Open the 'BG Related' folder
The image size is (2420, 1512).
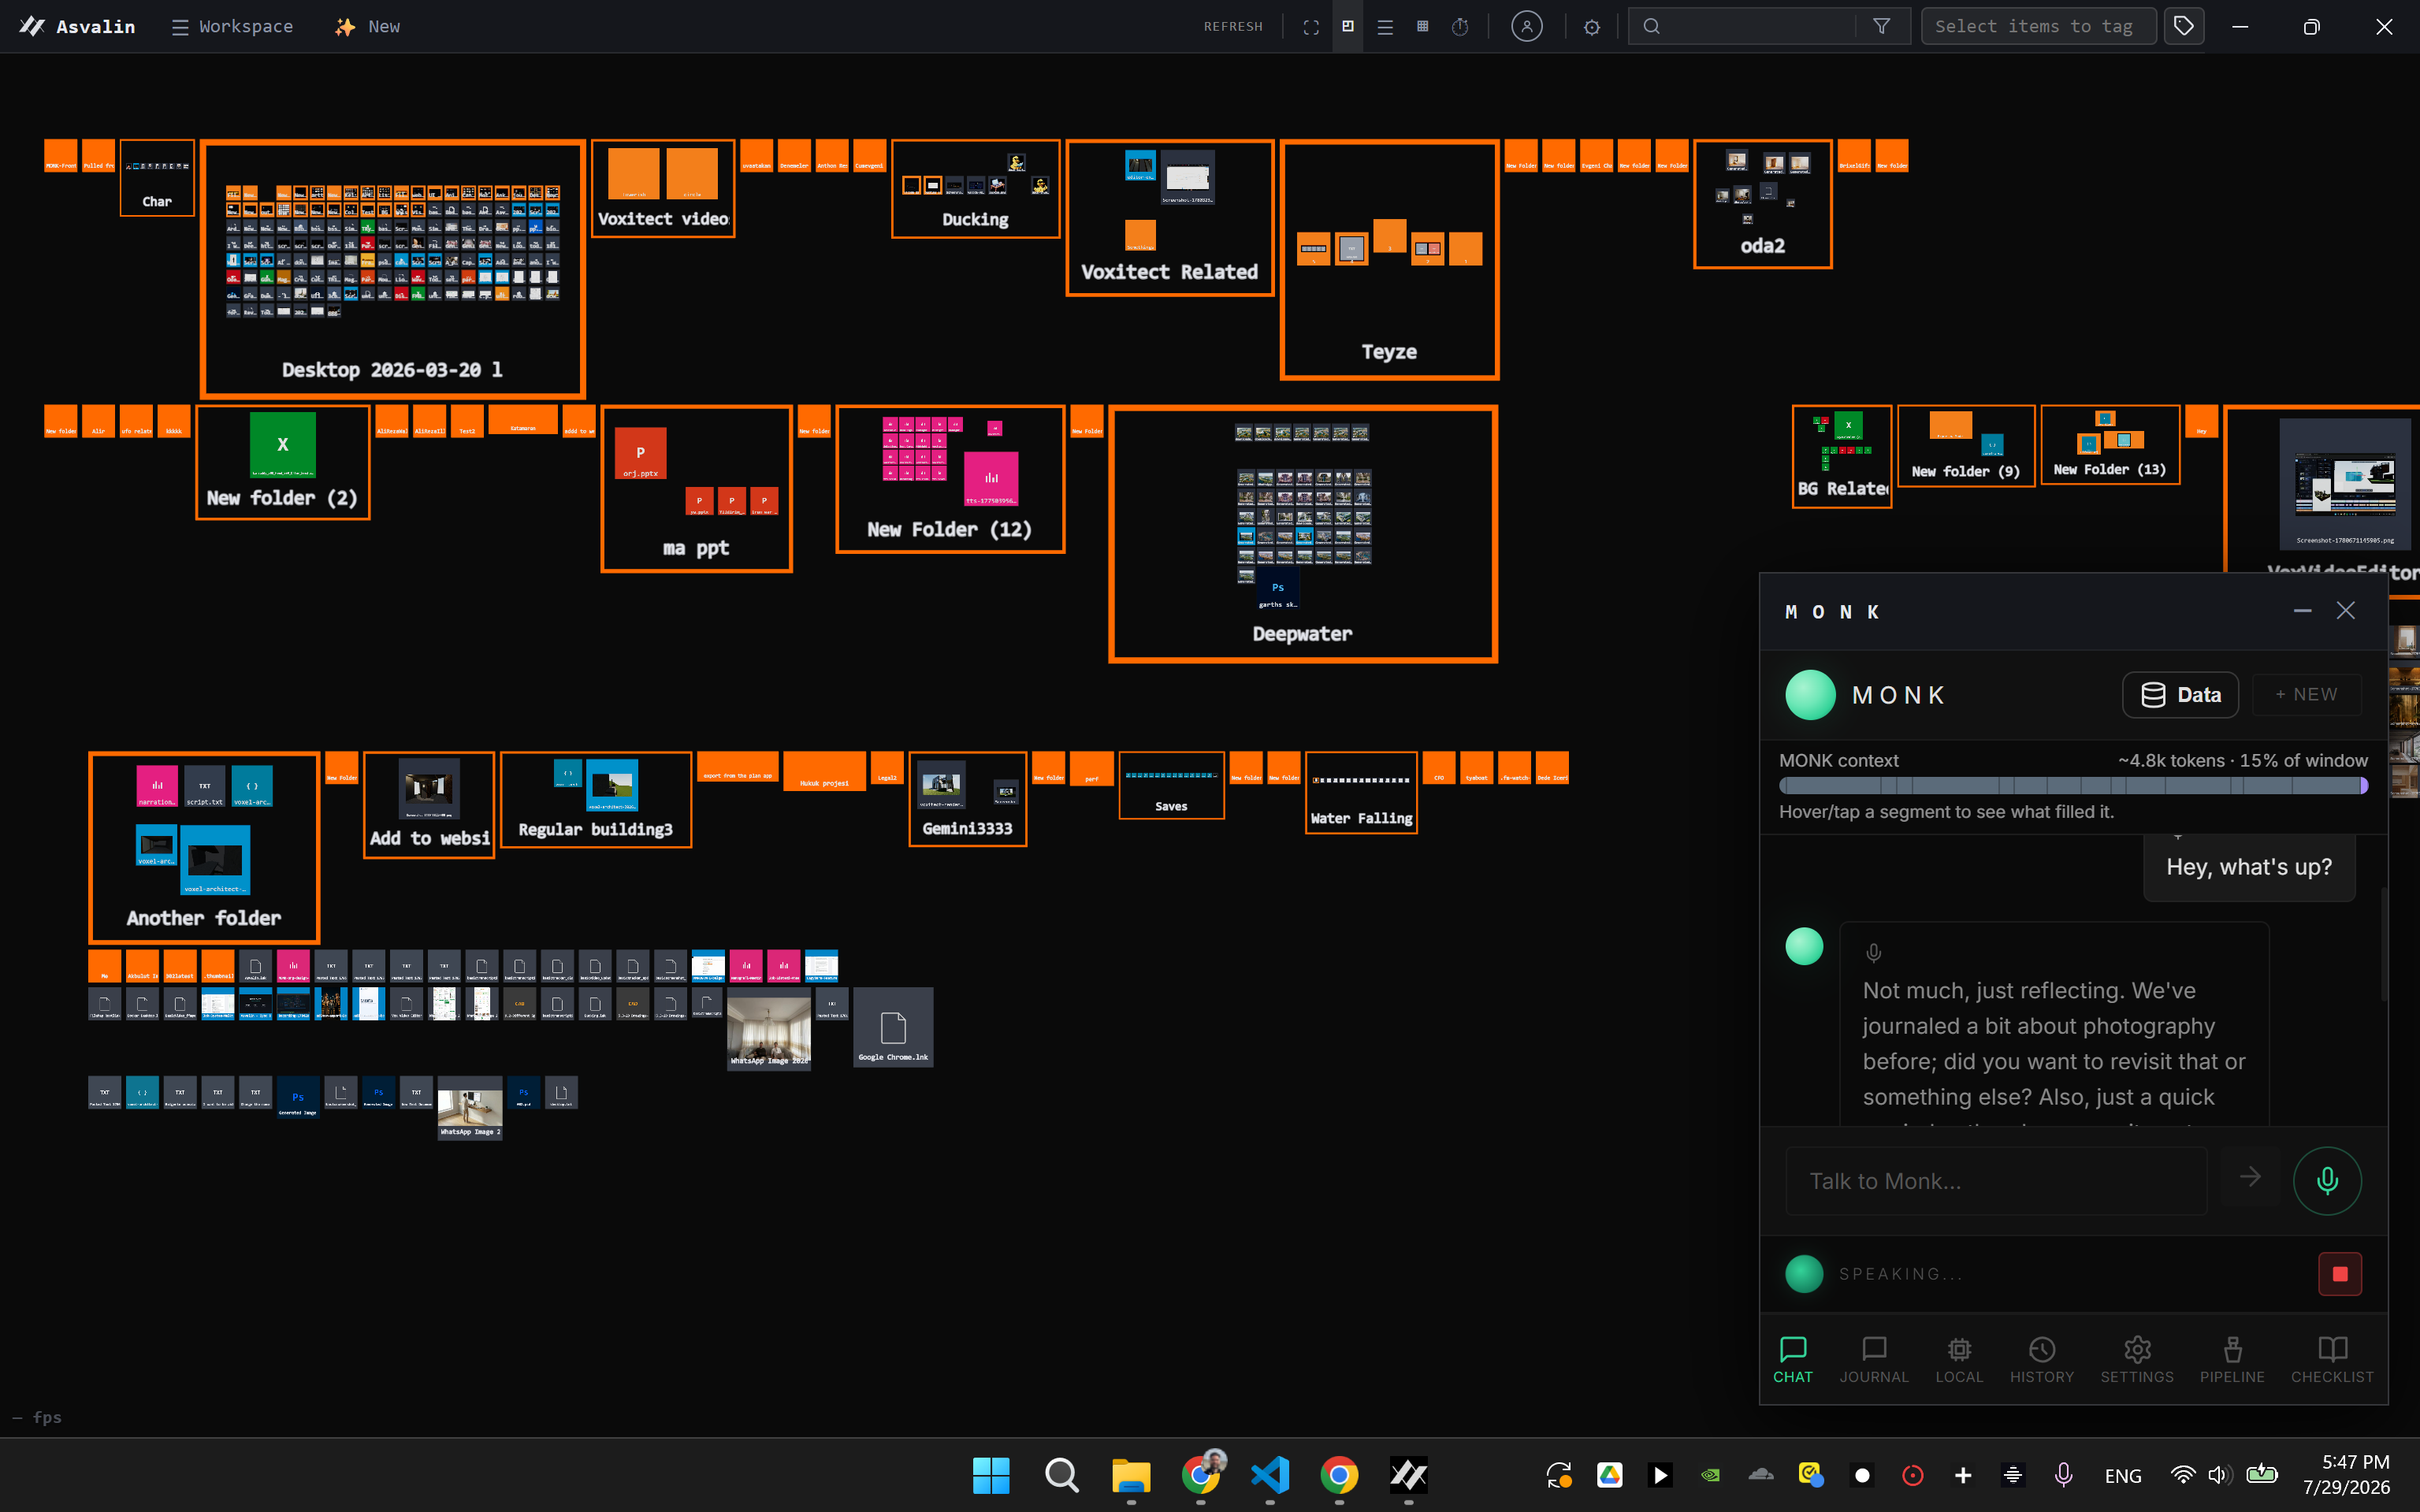(x=1842, y=456)
